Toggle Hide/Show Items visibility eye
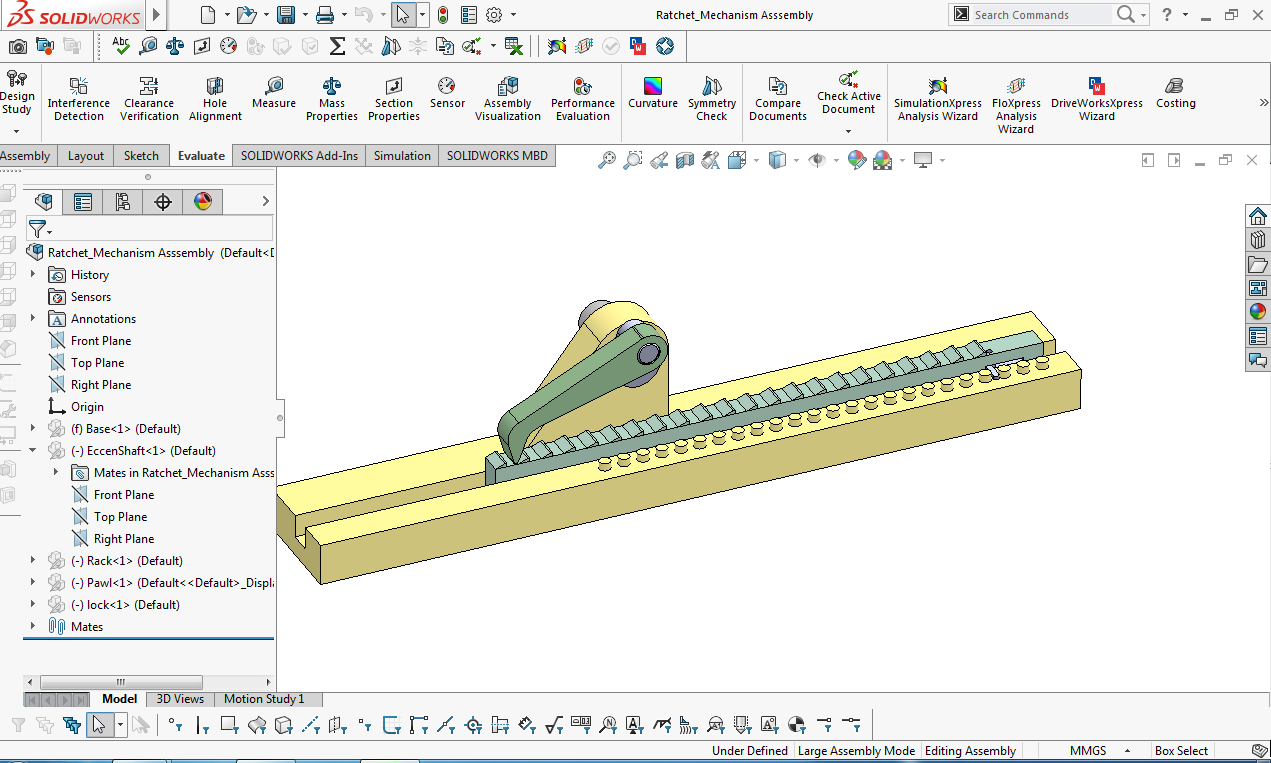The height and width of the screenshot is (763, 1271). 818,160
